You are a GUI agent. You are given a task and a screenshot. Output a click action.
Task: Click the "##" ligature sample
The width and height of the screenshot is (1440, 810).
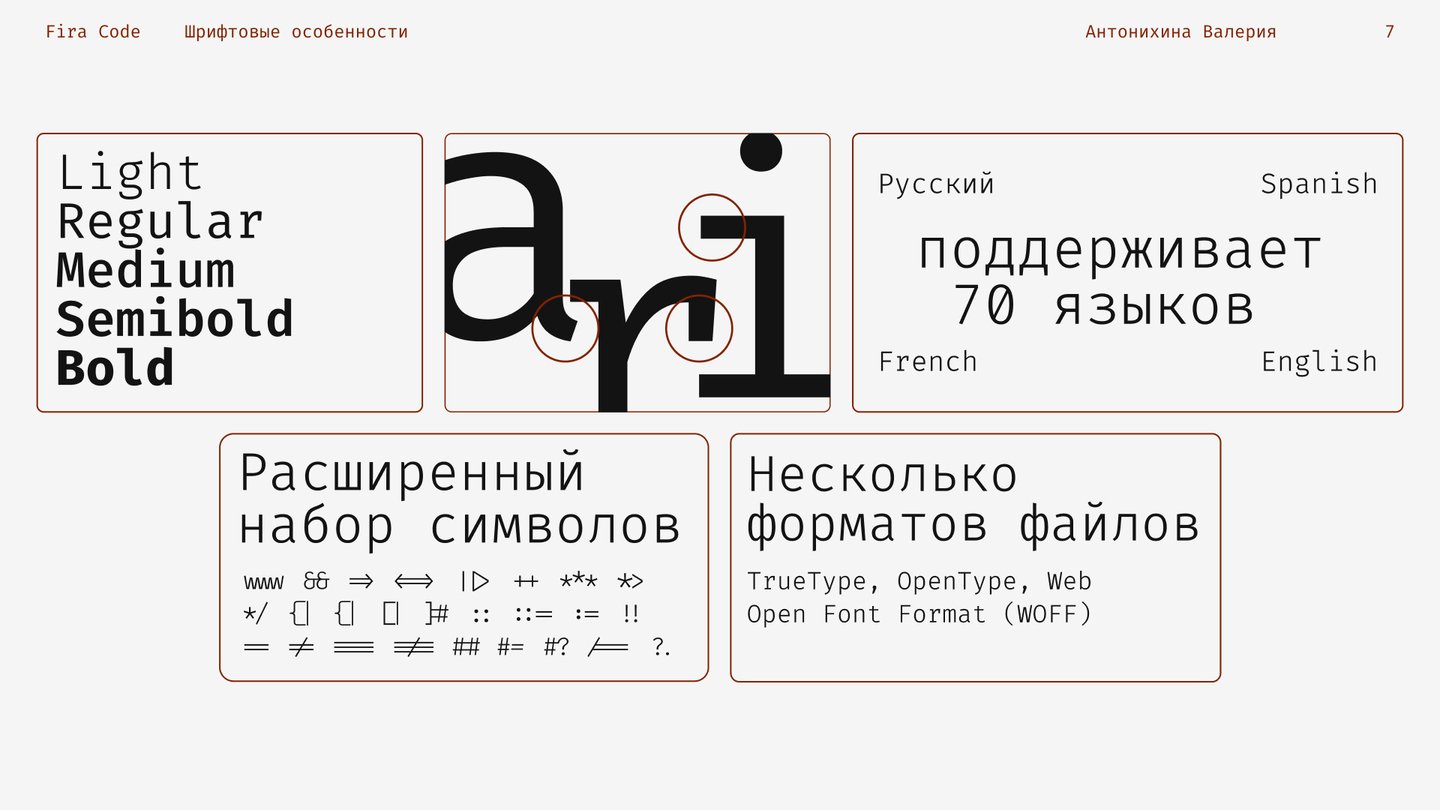pos(466,647)
